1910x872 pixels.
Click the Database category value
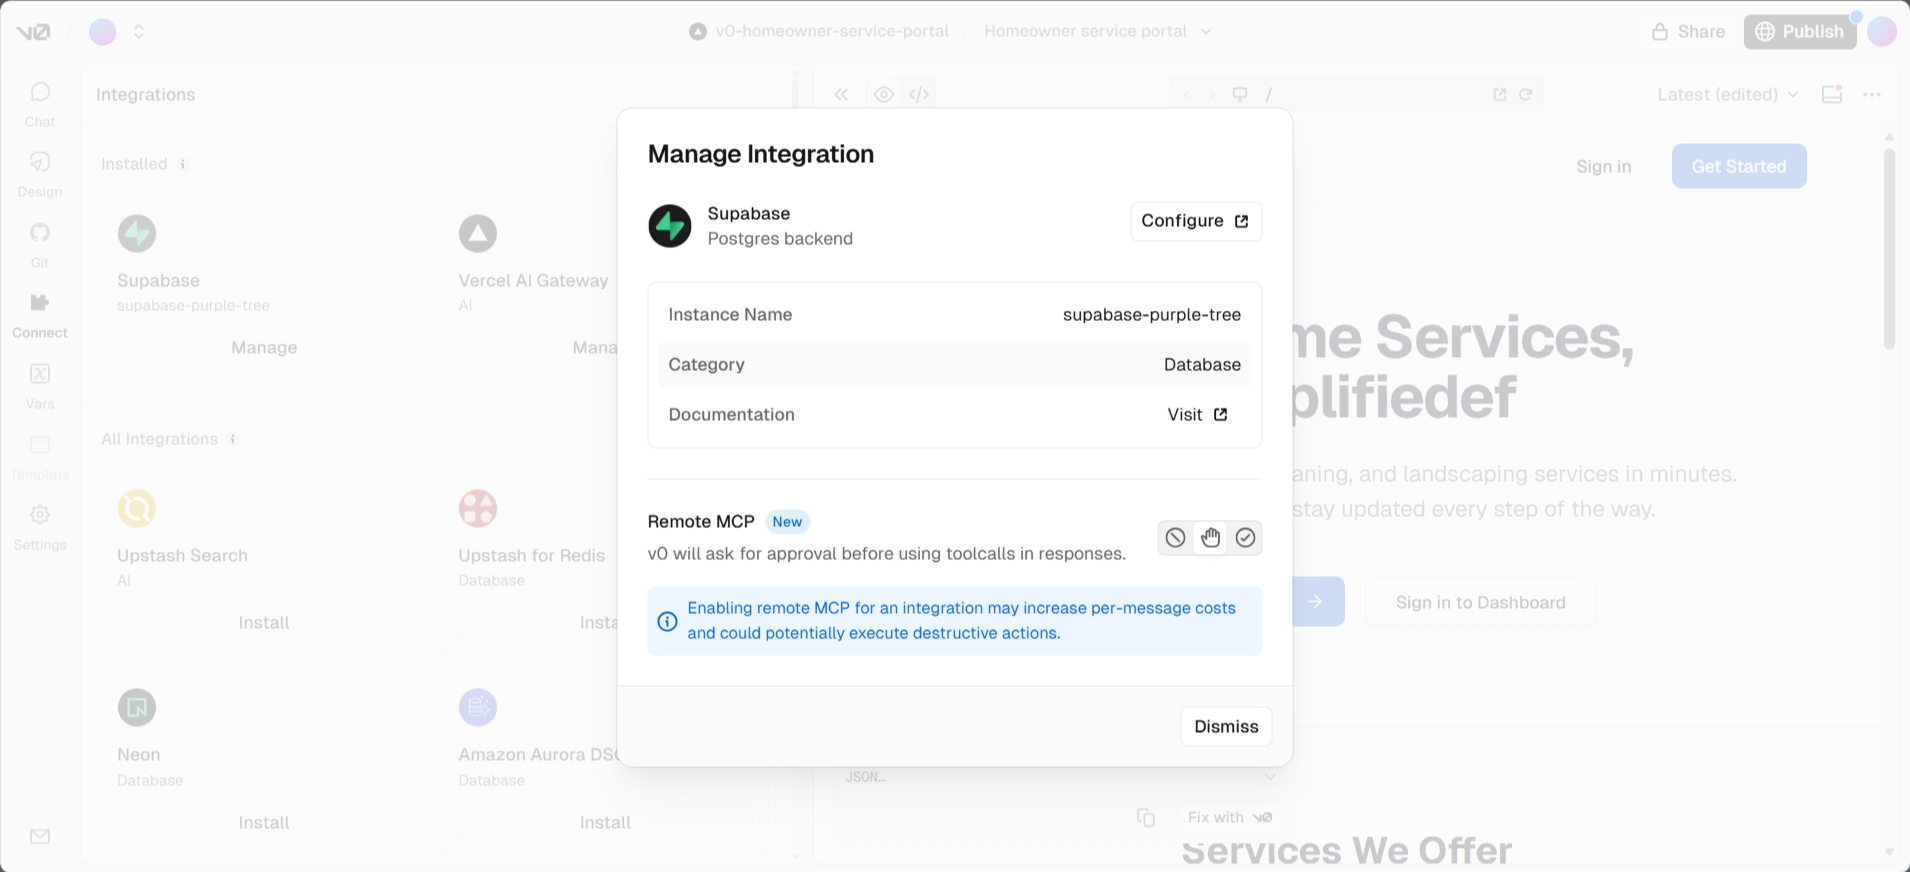click(1202, 365)
